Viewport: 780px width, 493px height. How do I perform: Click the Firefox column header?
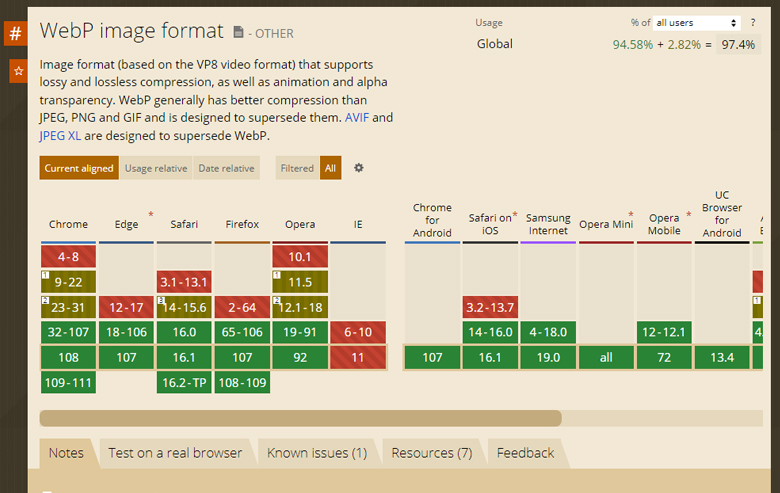242,224
